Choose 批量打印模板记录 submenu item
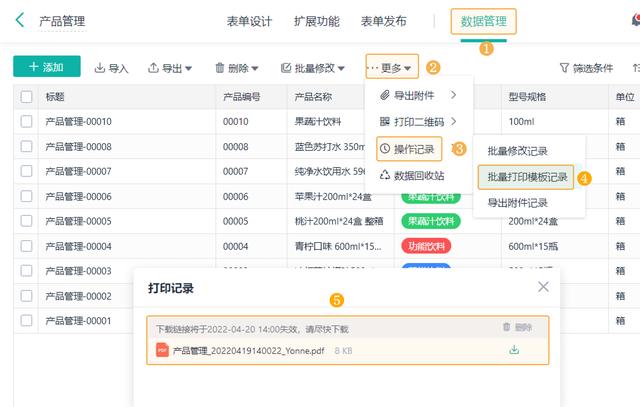Screen dimensions: 640x407 click(x=526, y=177)
